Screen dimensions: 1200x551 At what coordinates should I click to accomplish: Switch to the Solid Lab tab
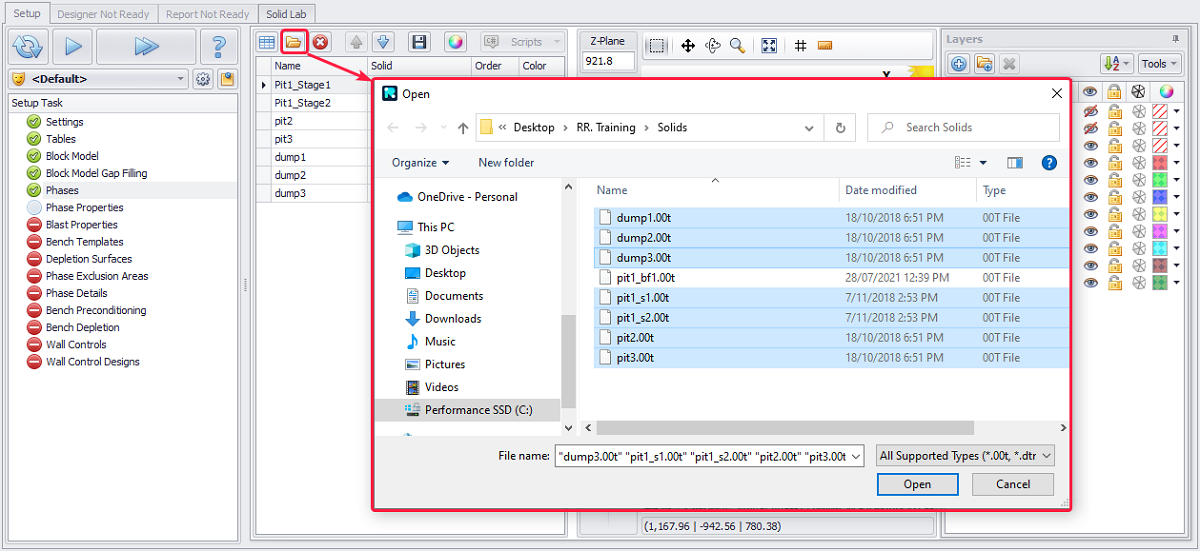pyautogui.click(x=288, y=14)
